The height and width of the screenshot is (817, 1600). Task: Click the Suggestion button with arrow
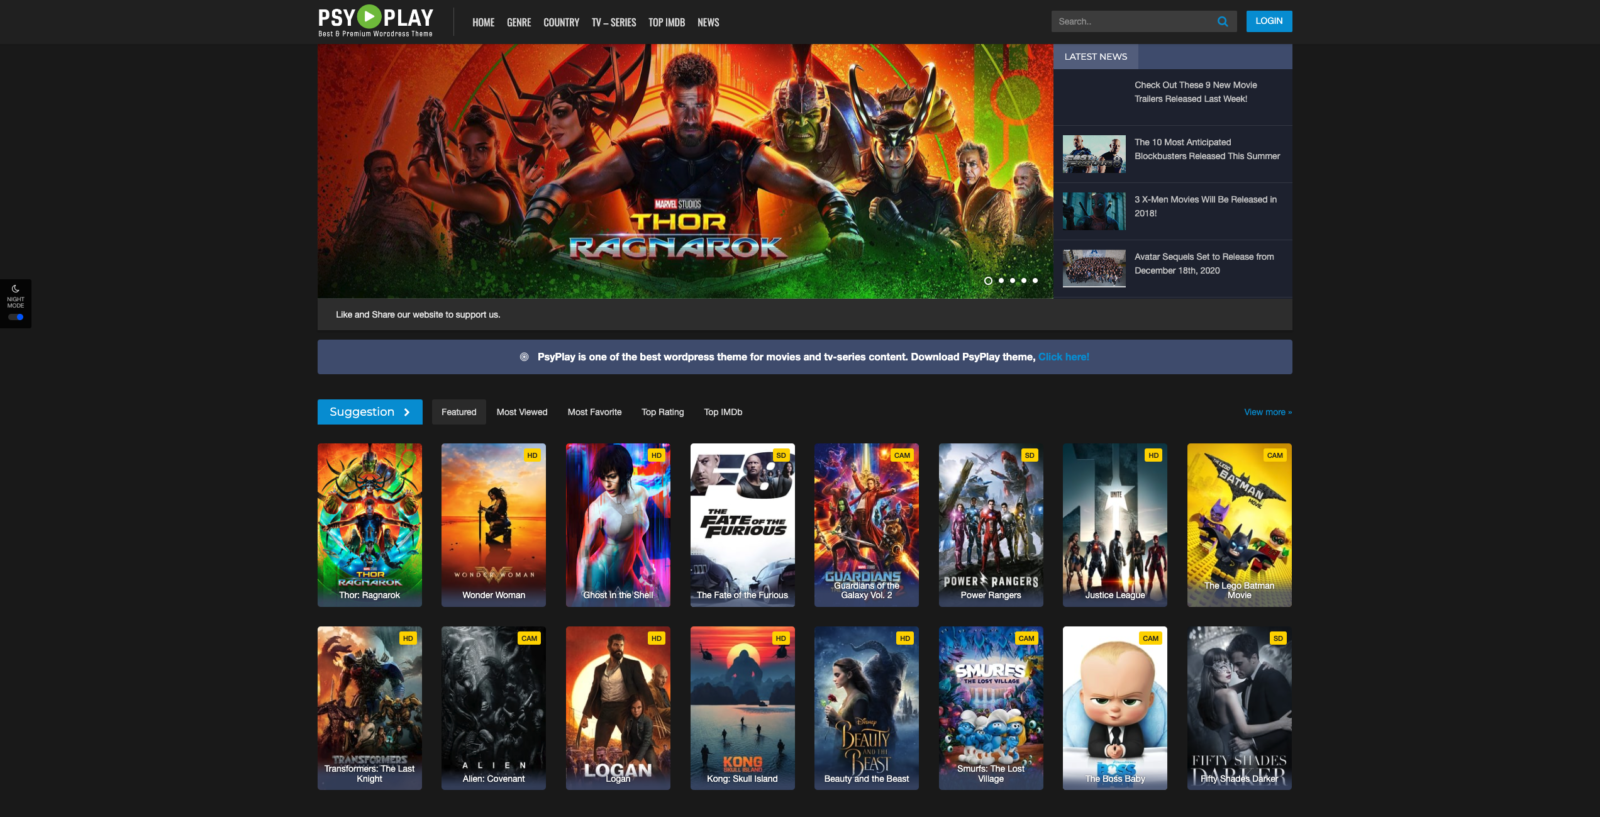coord(369,412)
